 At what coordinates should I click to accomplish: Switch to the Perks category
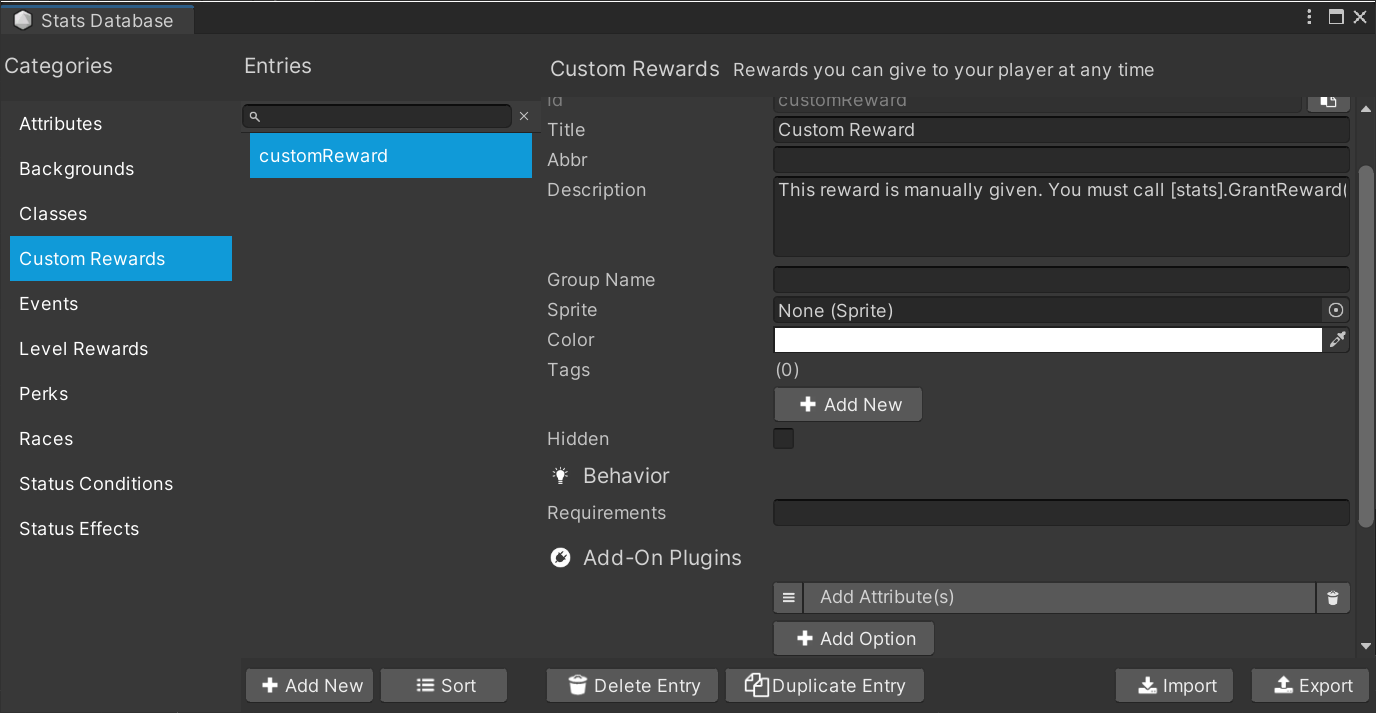44,394
